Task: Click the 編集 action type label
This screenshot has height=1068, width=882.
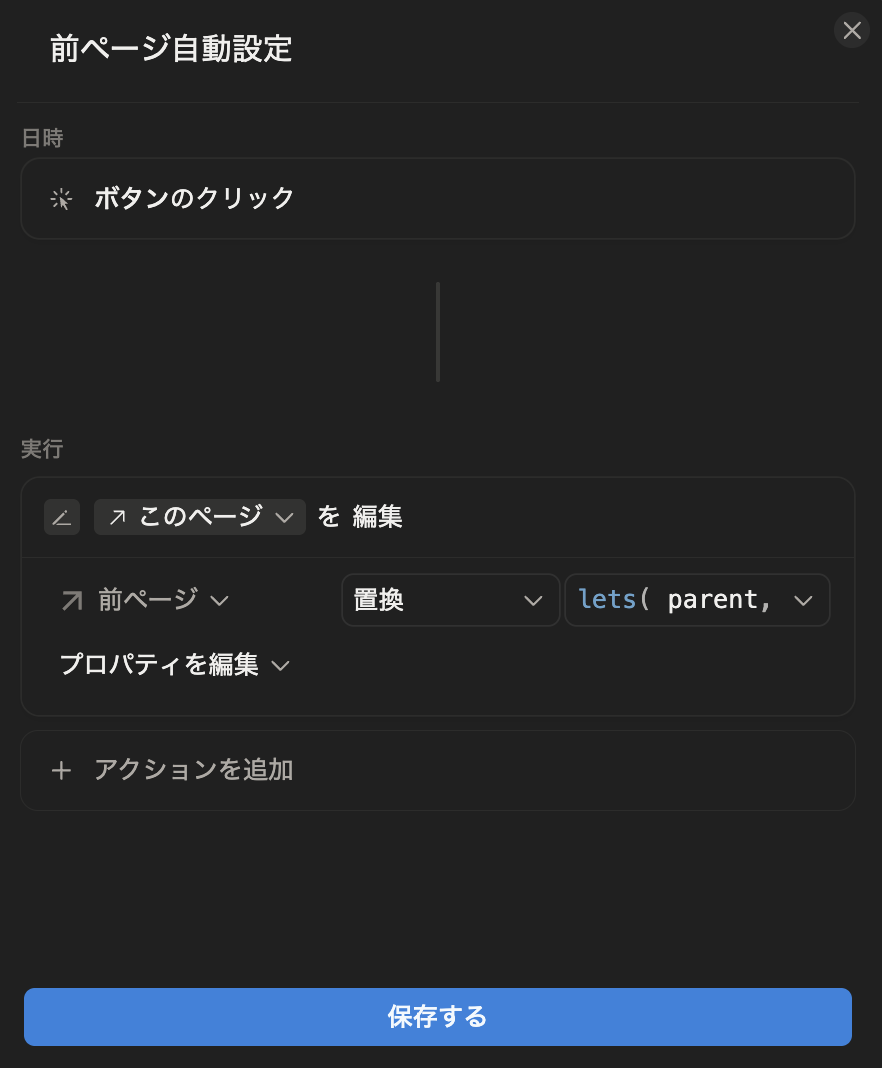Action: pyautogui.click(x=377, y=517)
